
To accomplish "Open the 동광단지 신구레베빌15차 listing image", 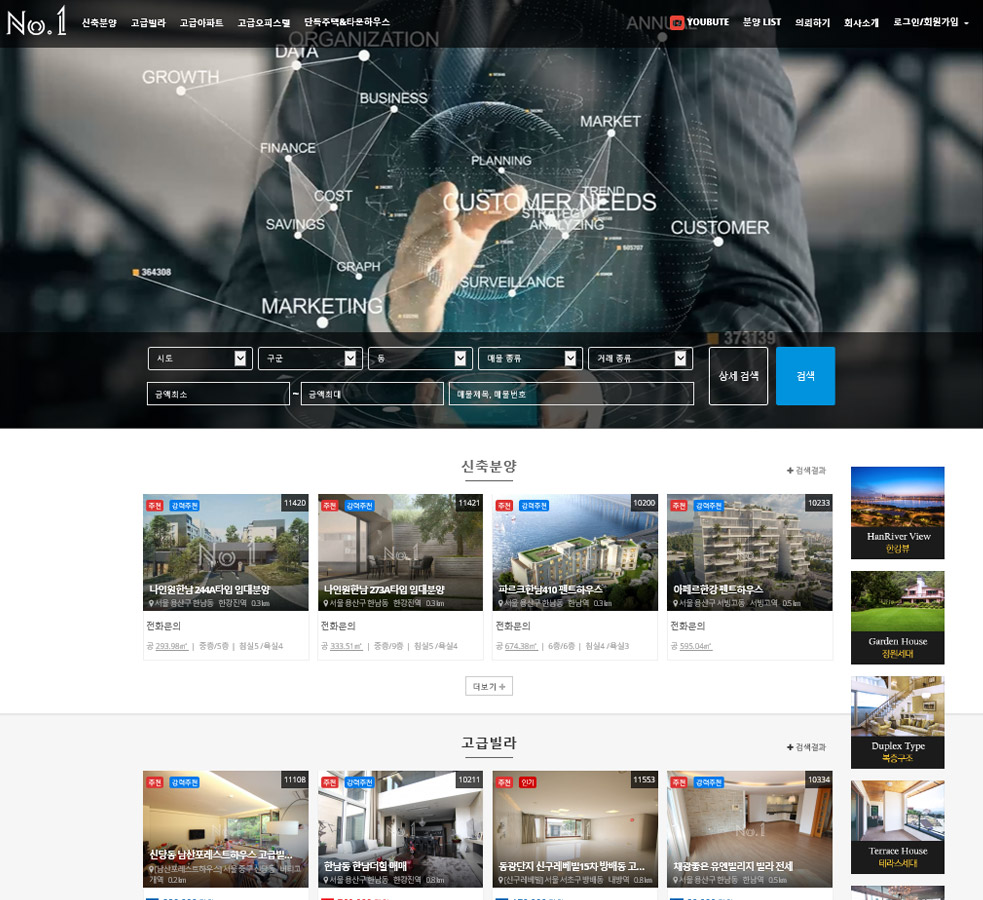I will [576, 829].
